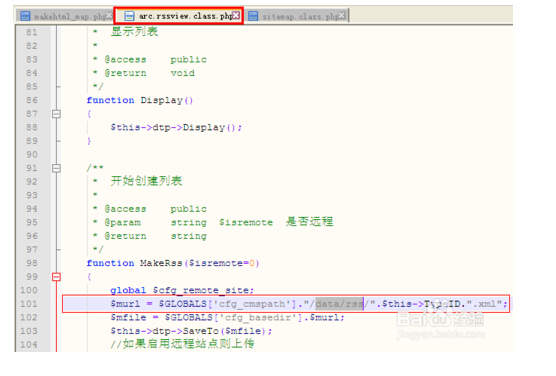The image size is (556, 376).
Task: Click save icon on makehtml_map.php tab
Action: click(25, 16)
